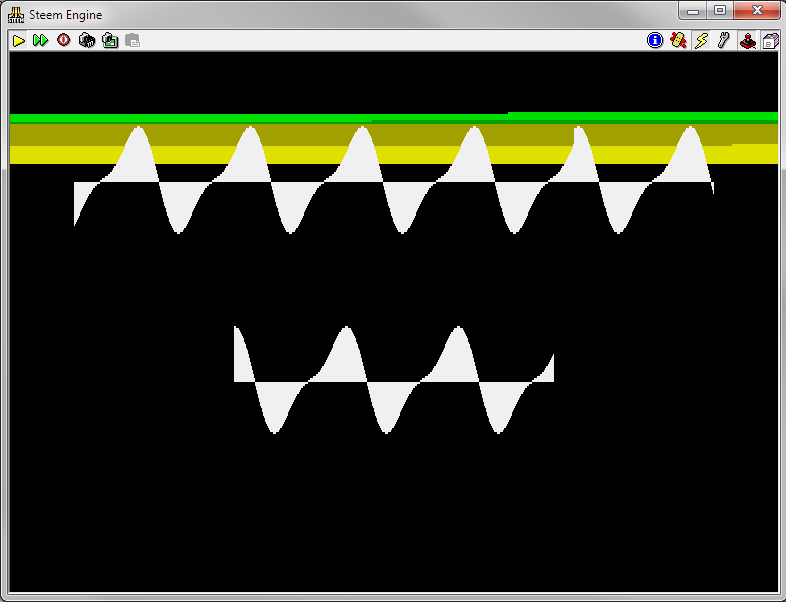Start emulation with the yellow play button
The height and width of the screenshot is (602, 786).
(19, 41)
